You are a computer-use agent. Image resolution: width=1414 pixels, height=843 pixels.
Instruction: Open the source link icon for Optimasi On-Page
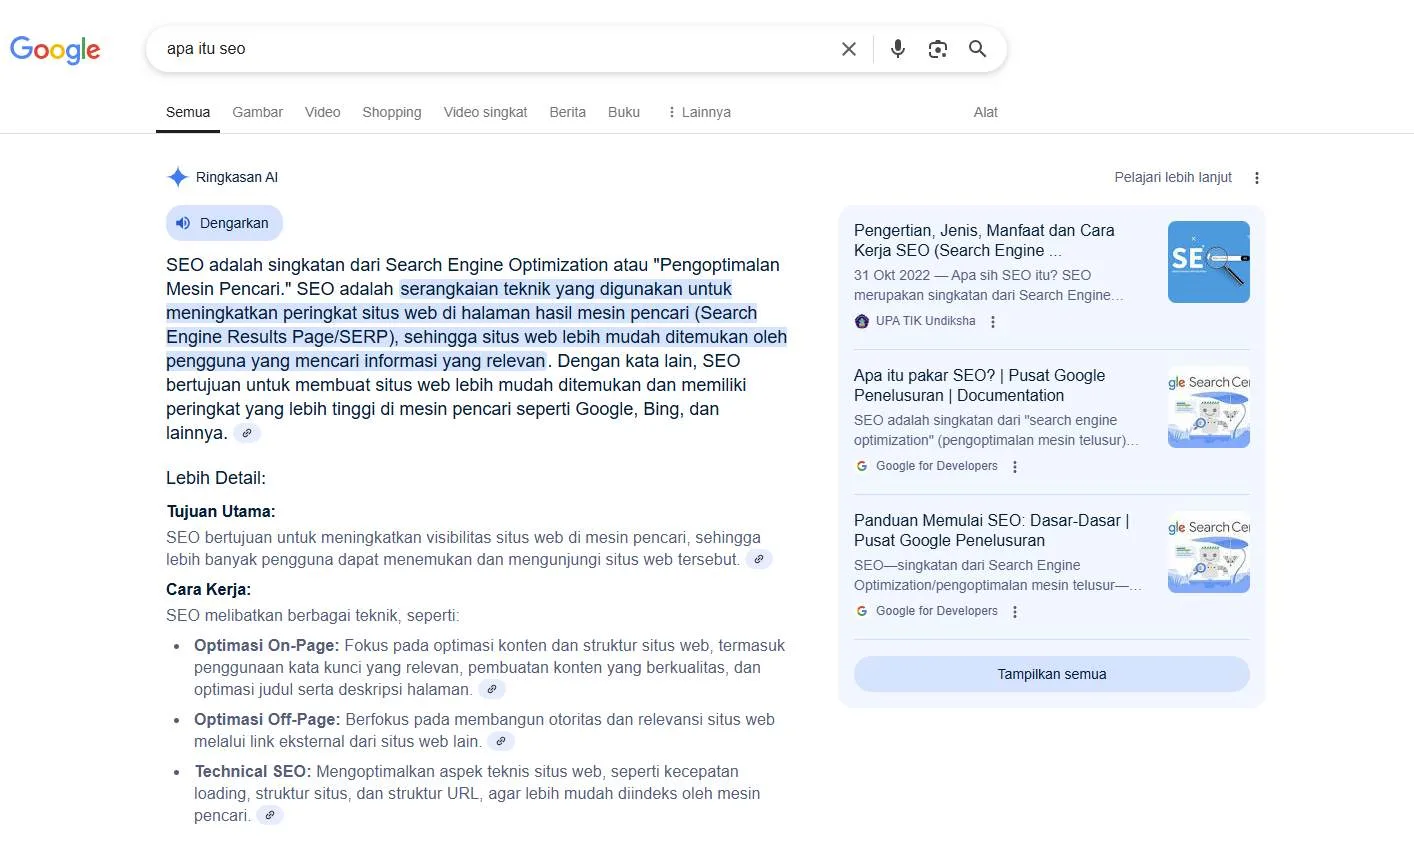(492, 689)
